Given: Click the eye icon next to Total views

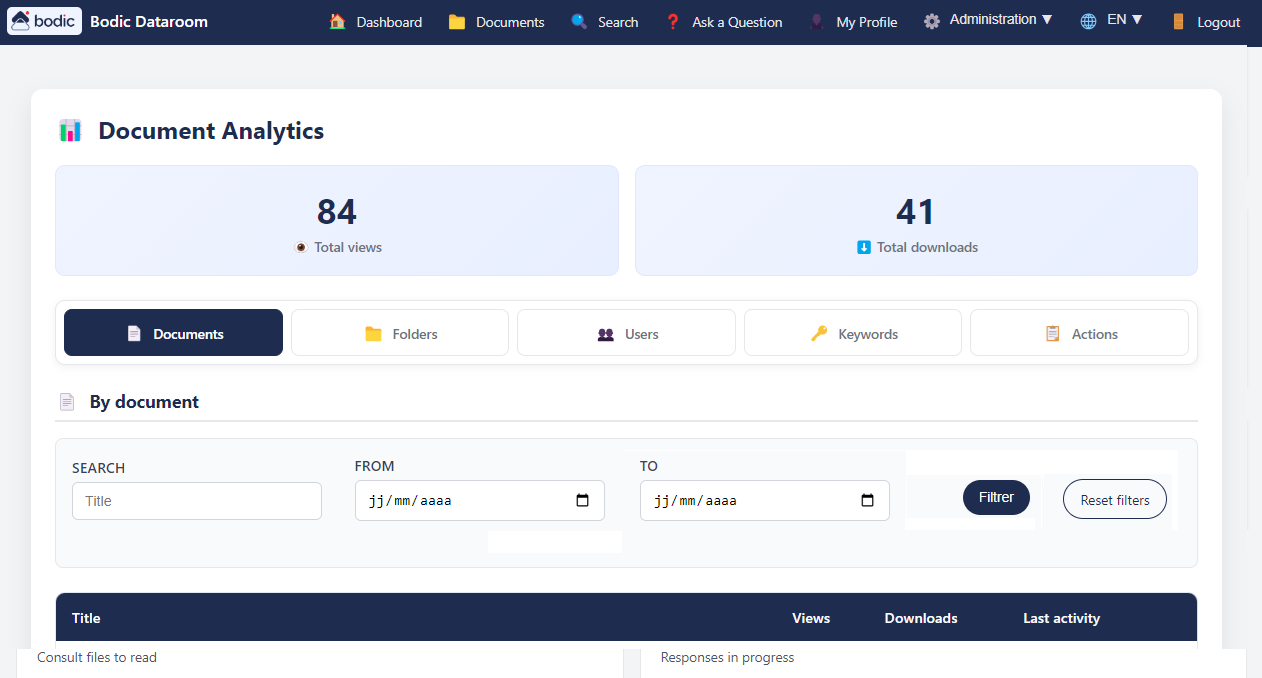Looking at the screenshot, I should point(301,247).
